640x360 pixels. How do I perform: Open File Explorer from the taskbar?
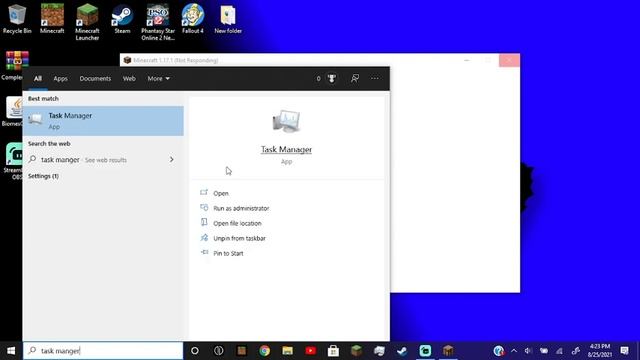(x=287, y=351)
